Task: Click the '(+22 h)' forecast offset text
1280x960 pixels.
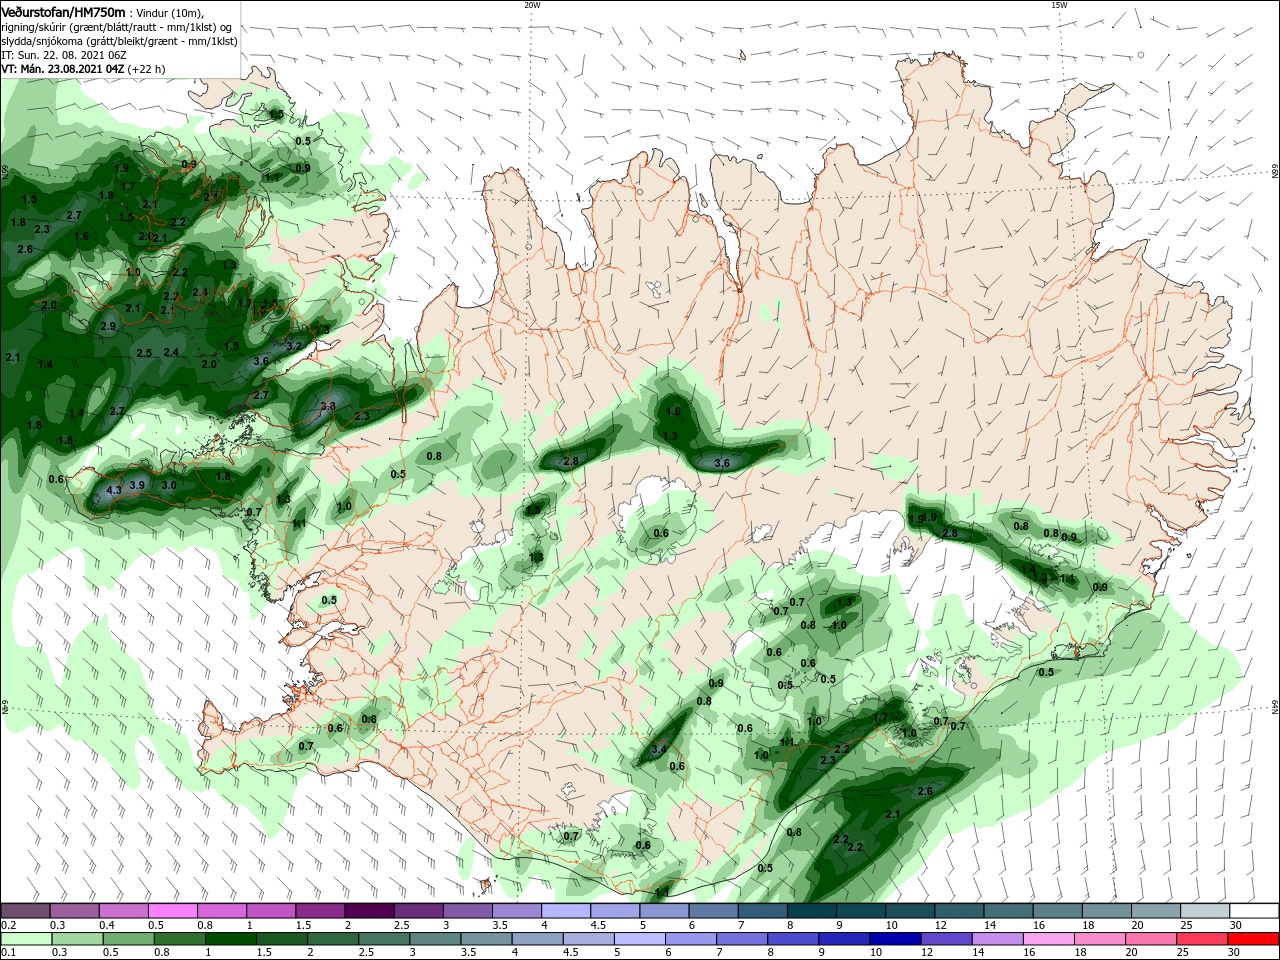Action: pos(146,69)
